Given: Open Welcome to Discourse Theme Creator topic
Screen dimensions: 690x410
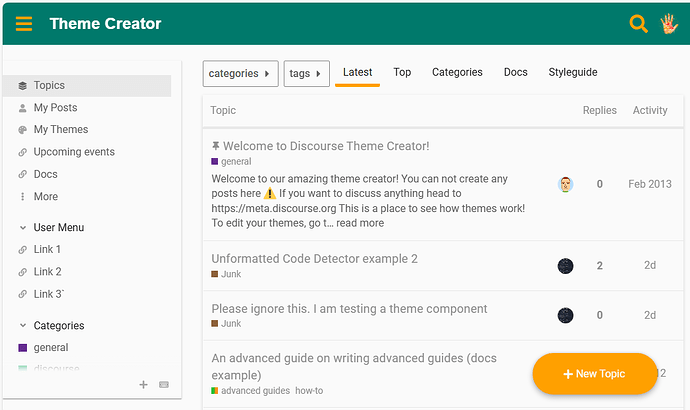Looking at the screenshot, I should [326, 146].
